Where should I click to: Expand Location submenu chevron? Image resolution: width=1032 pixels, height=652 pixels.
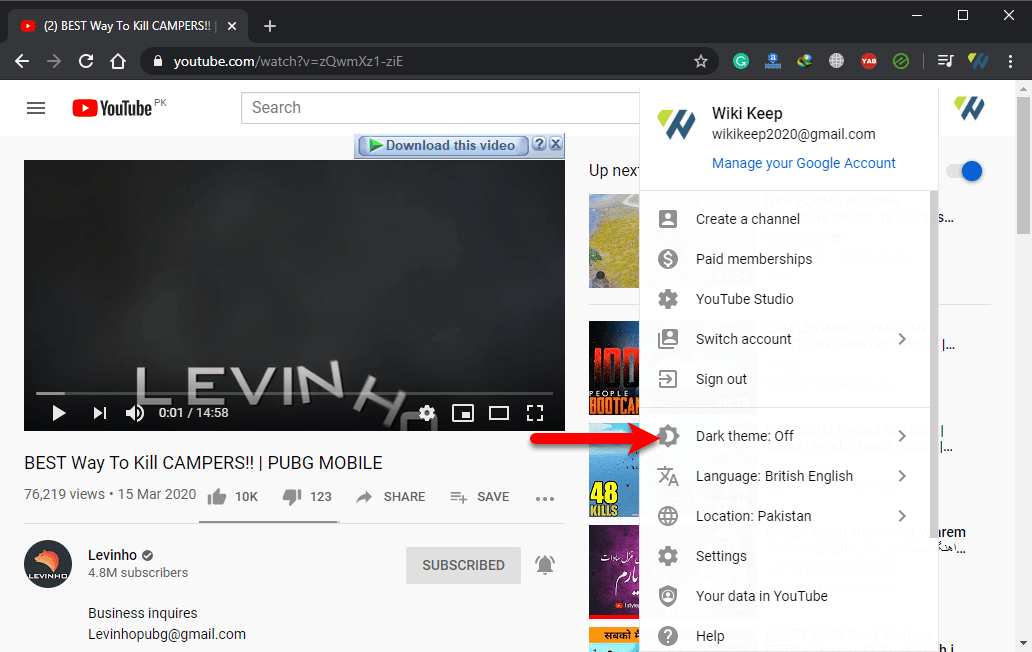click(902, 516)
